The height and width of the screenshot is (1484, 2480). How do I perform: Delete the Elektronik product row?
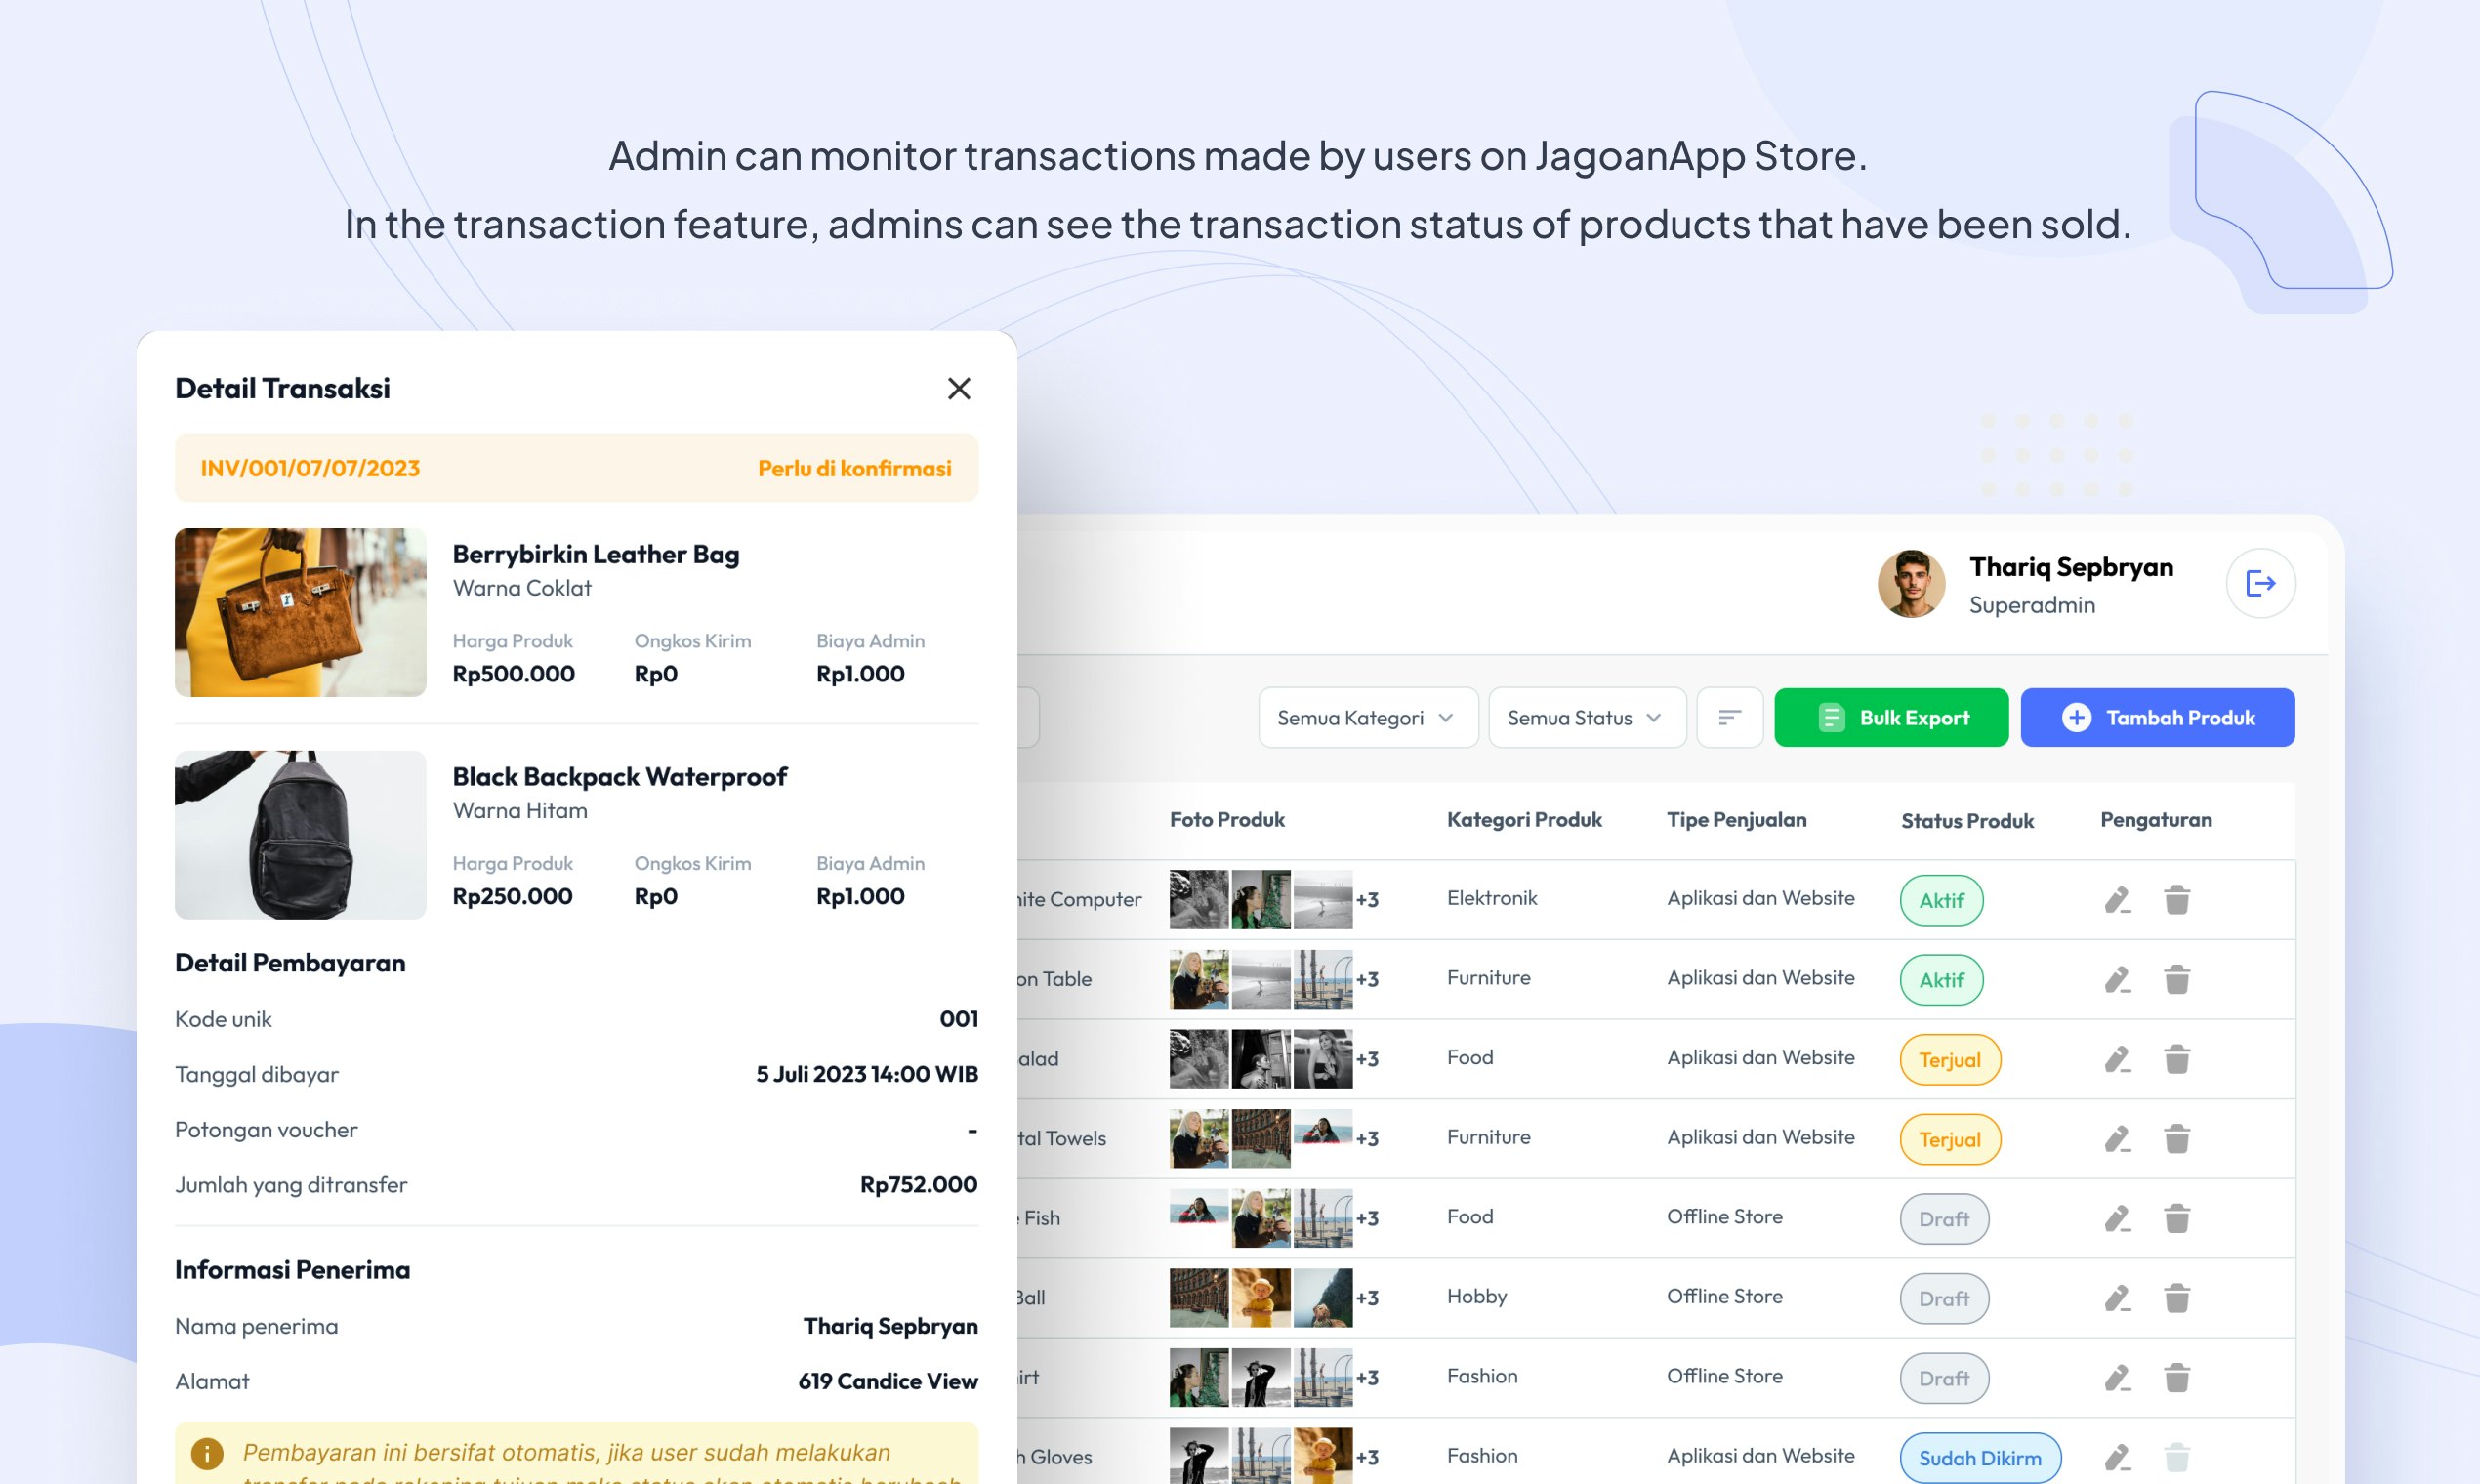click(2177, 900)
